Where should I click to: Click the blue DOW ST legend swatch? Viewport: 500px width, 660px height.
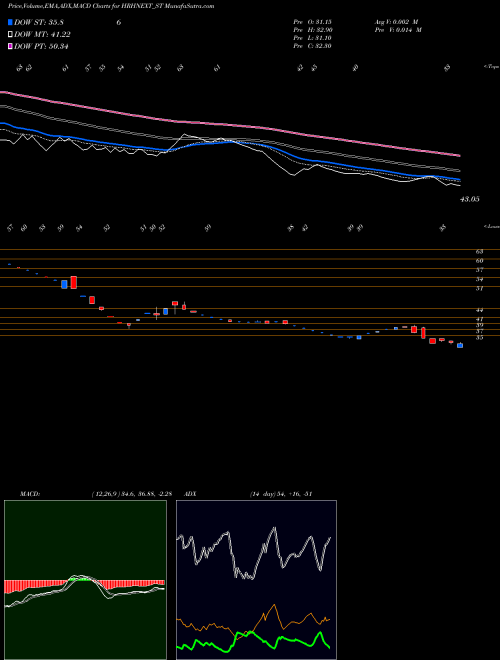click(x=10, y=22)
